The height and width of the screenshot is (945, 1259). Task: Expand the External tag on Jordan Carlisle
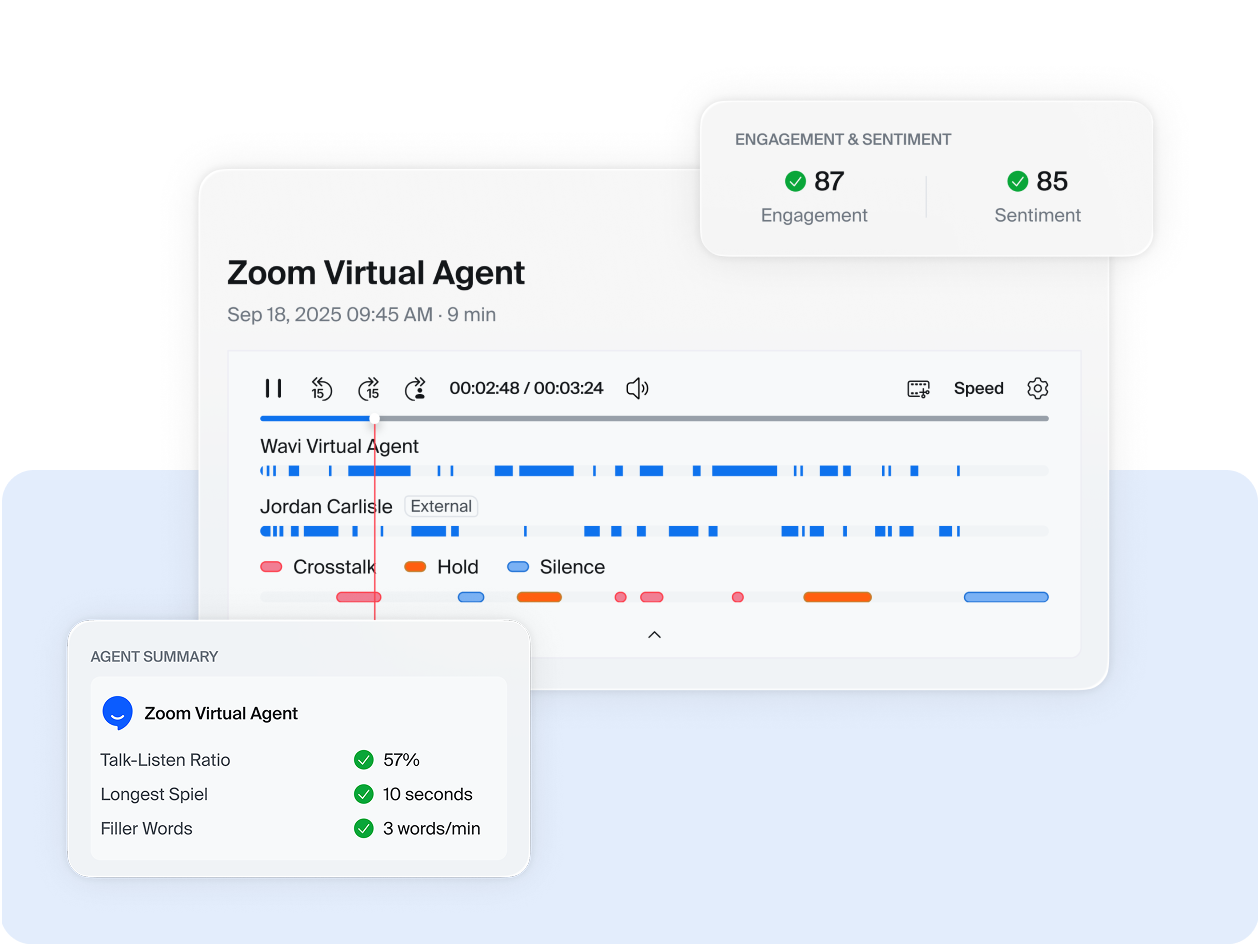pyautogui.click(x=441, y=506)
